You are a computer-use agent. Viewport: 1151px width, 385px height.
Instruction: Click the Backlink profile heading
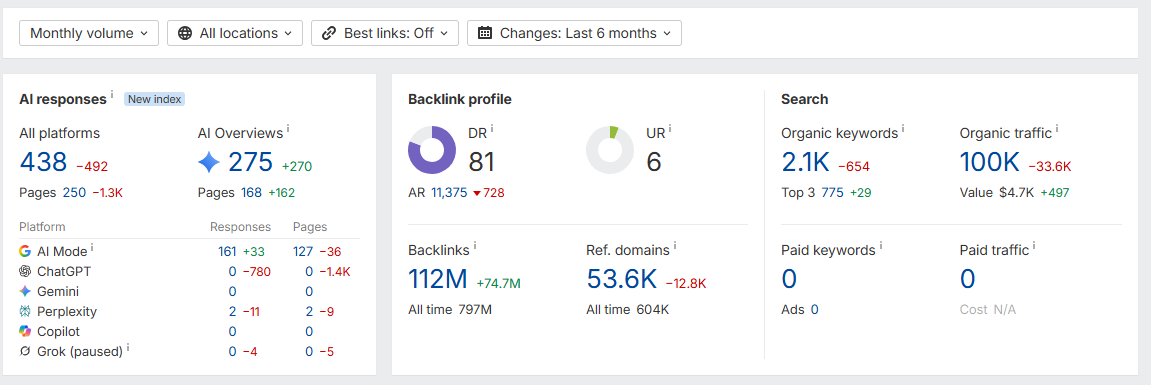(460, 99)
